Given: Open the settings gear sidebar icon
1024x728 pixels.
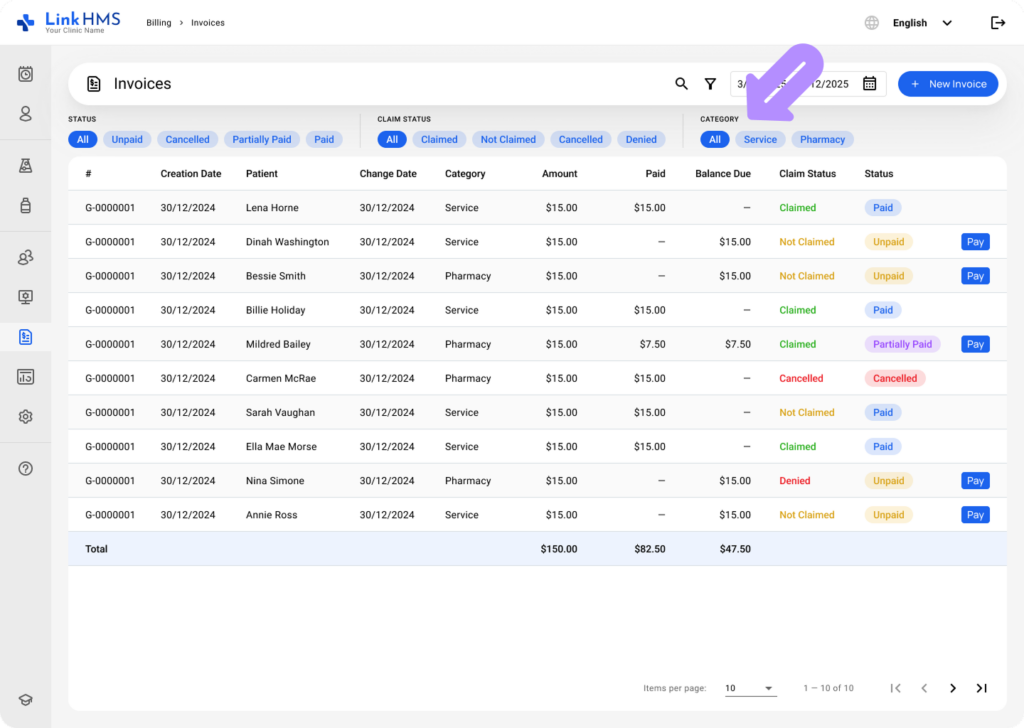Looking at the screenshot, I should pyautogui.click(x=25, y=417).
